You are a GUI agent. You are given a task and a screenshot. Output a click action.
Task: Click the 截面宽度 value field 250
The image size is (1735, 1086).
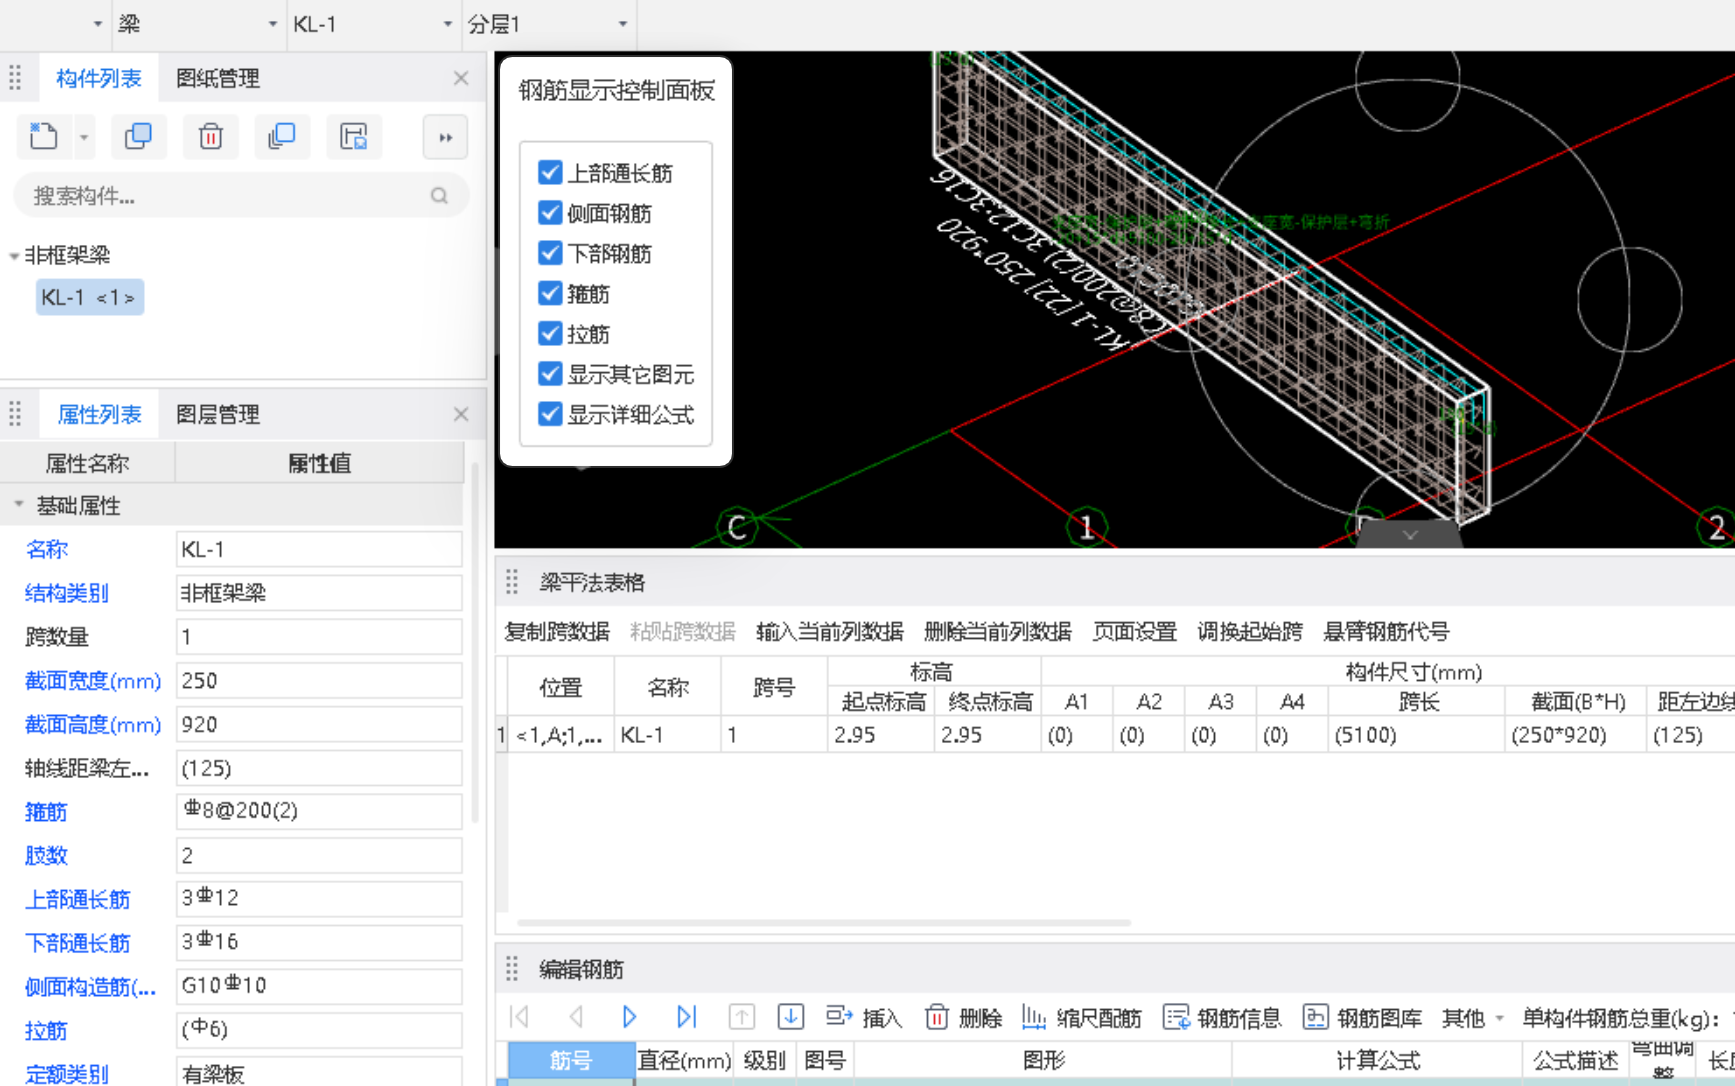click(319, 681)
